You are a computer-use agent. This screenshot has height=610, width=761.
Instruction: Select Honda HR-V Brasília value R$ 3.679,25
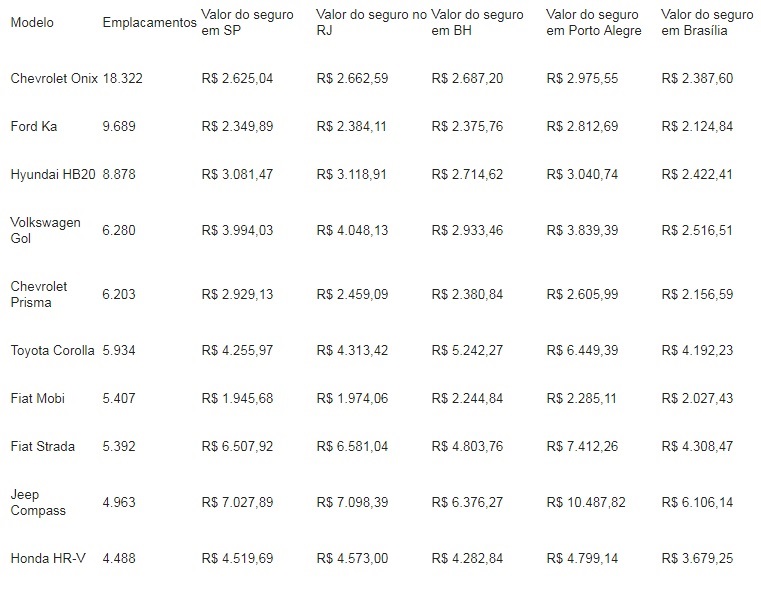pos(697,558)
